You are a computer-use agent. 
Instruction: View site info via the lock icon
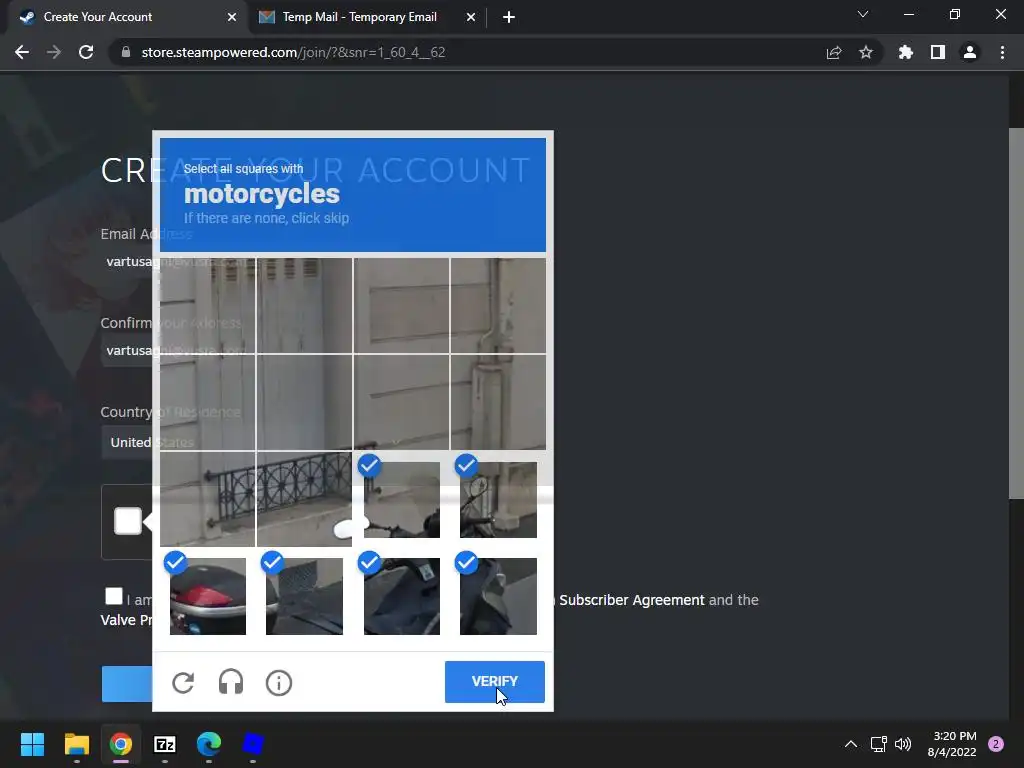click(126, 52)
